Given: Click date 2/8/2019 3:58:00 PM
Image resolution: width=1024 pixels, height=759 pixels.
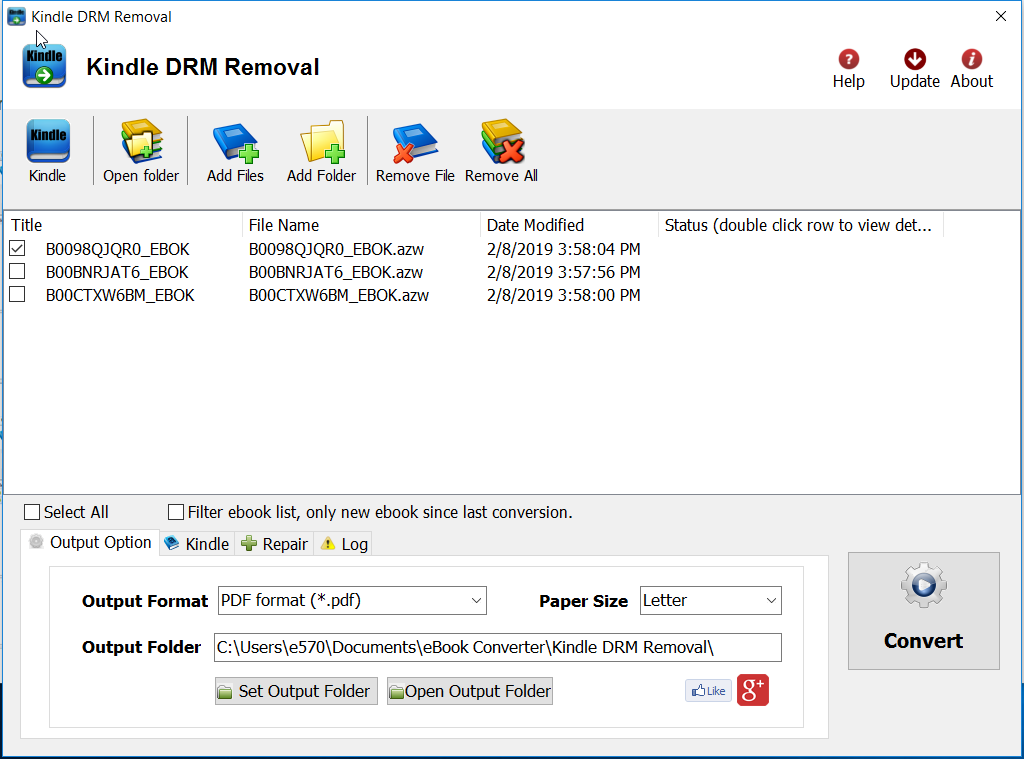Looking at the screenshot, I should 564,295.
